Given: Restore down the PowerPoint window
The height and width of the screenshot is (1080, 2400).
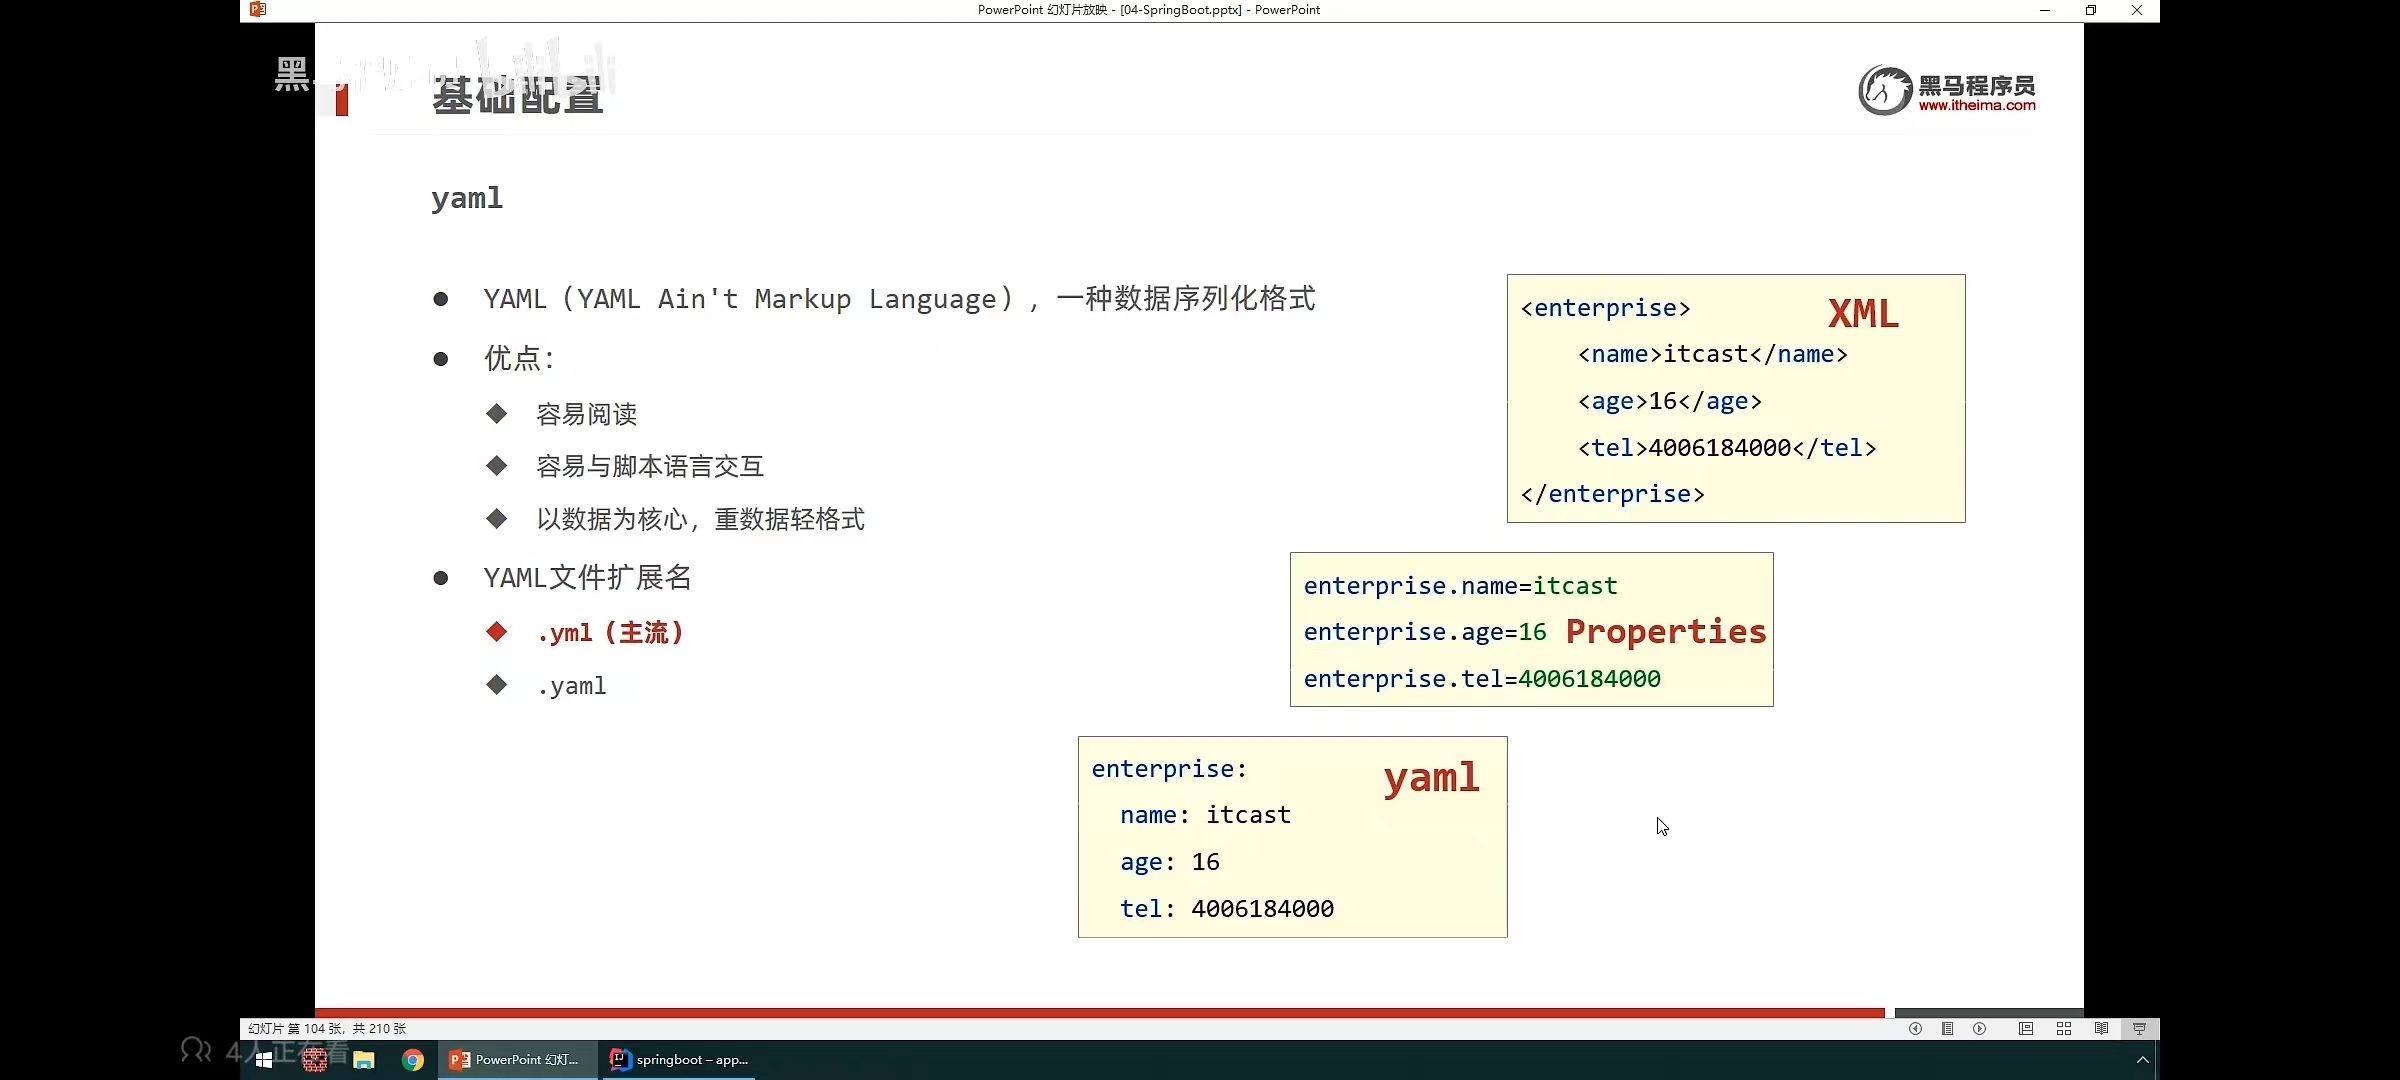Looking at the screenshot, I should click(2091, 10).
